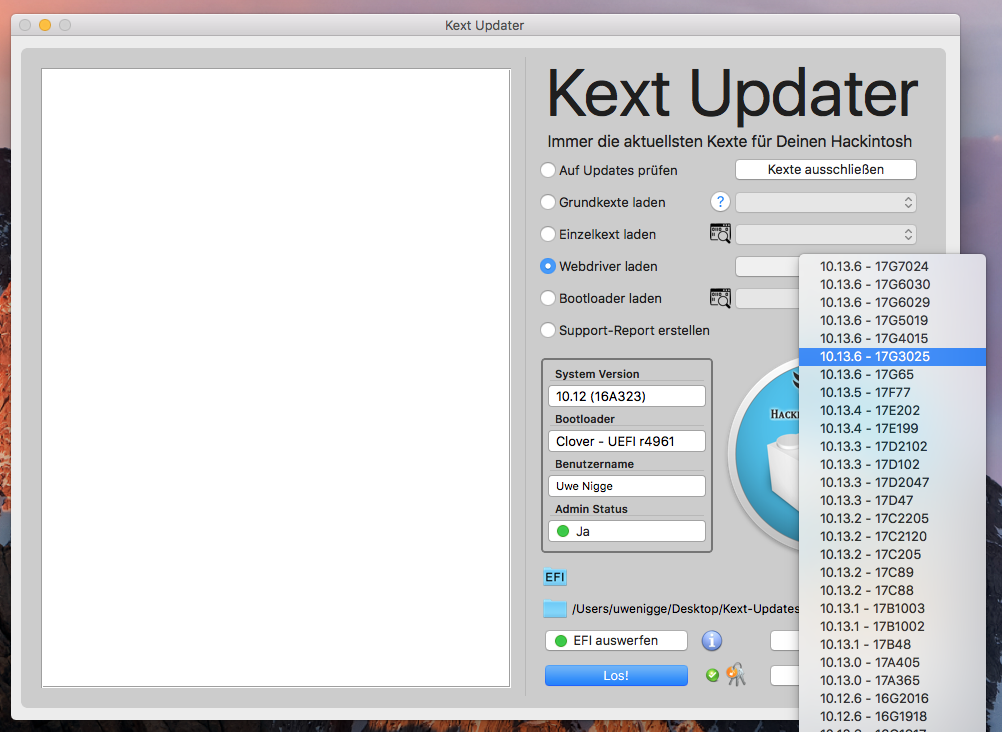Choose webdriver 10.13.4 - 17E199
The image size is (1002, 732).
tap(892, 428)
